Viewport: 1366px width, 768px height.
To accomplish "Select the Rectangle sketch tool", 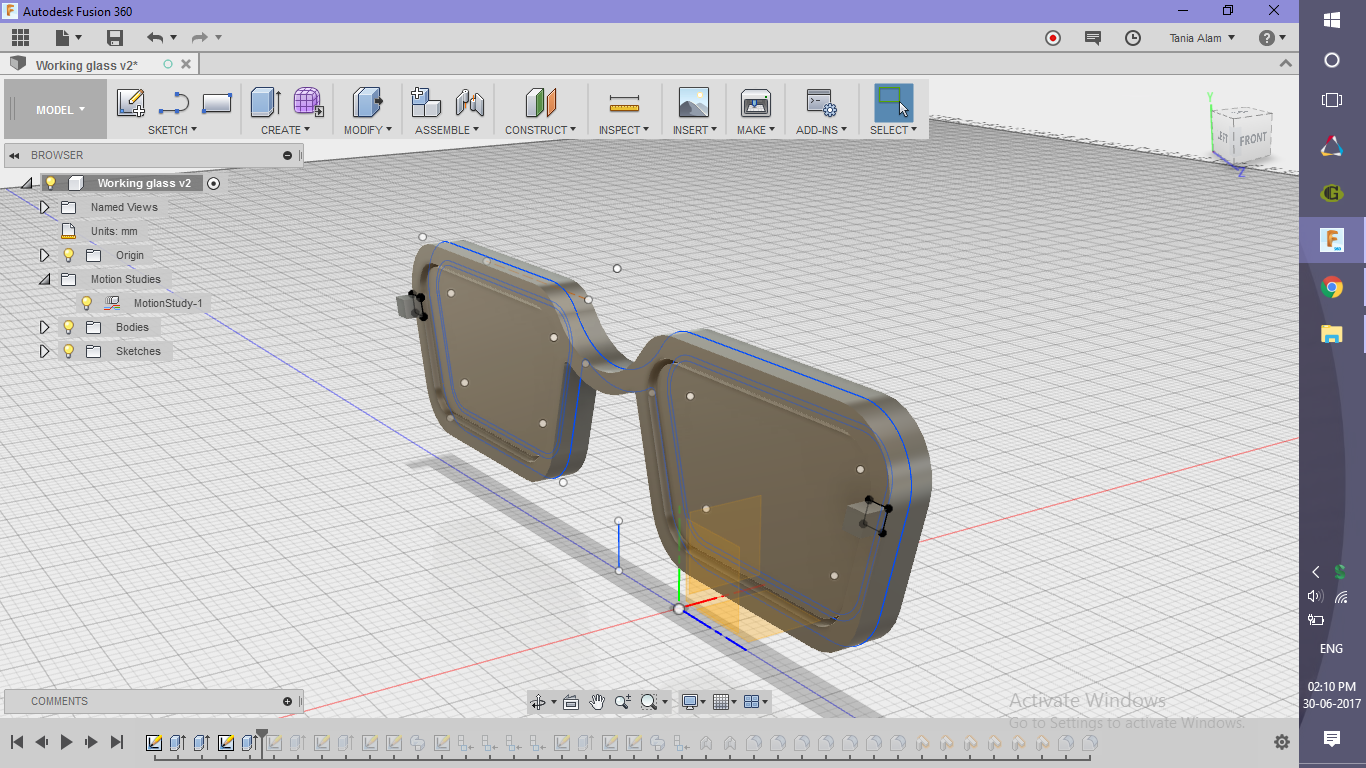I will pos(217,103).
